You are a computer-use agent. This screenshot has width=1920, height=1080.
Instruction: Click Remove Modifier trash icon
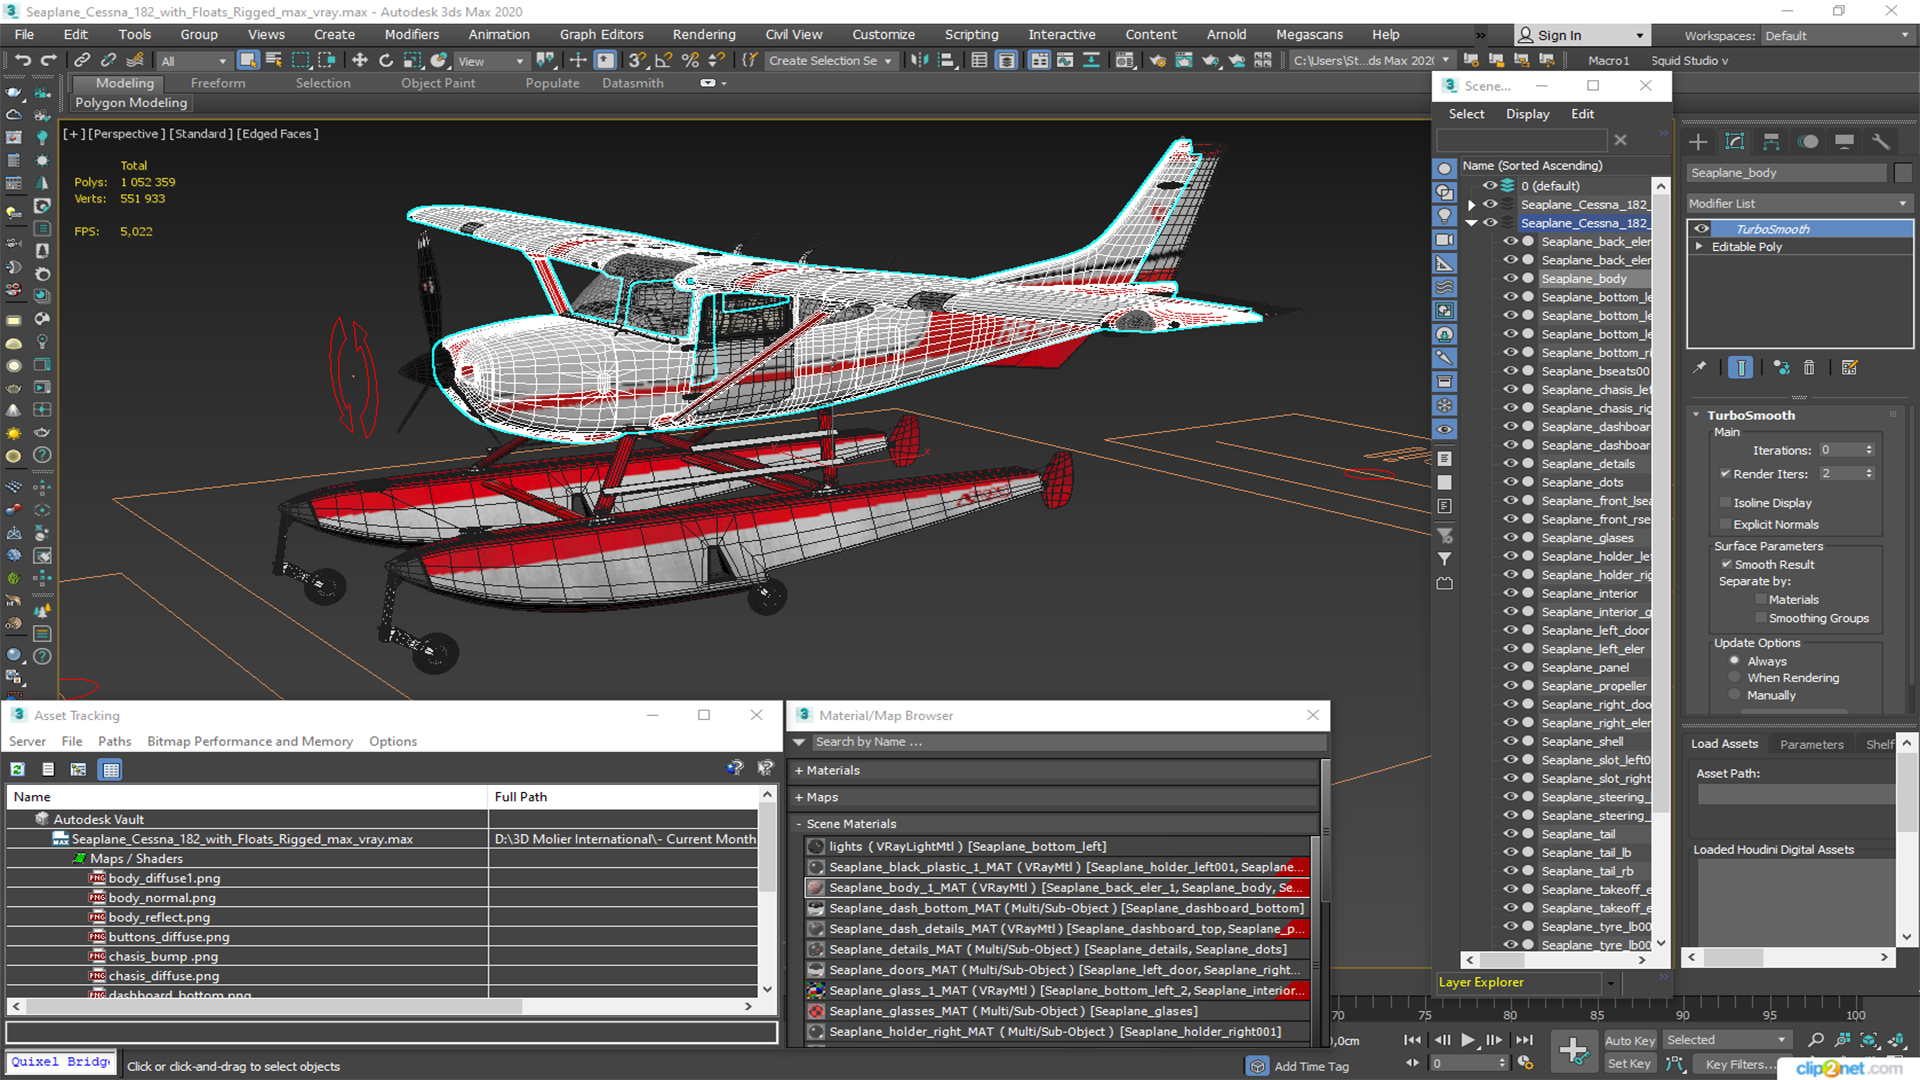click(1809, 368)
